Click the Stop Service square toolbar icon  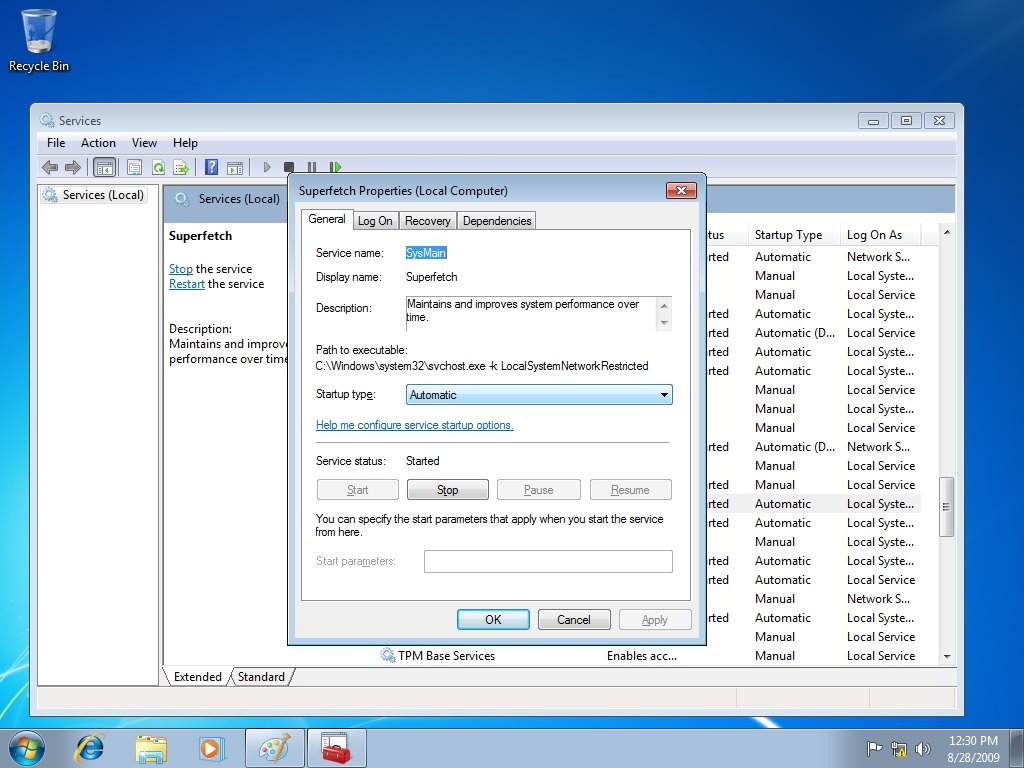[x=289, y=168]
